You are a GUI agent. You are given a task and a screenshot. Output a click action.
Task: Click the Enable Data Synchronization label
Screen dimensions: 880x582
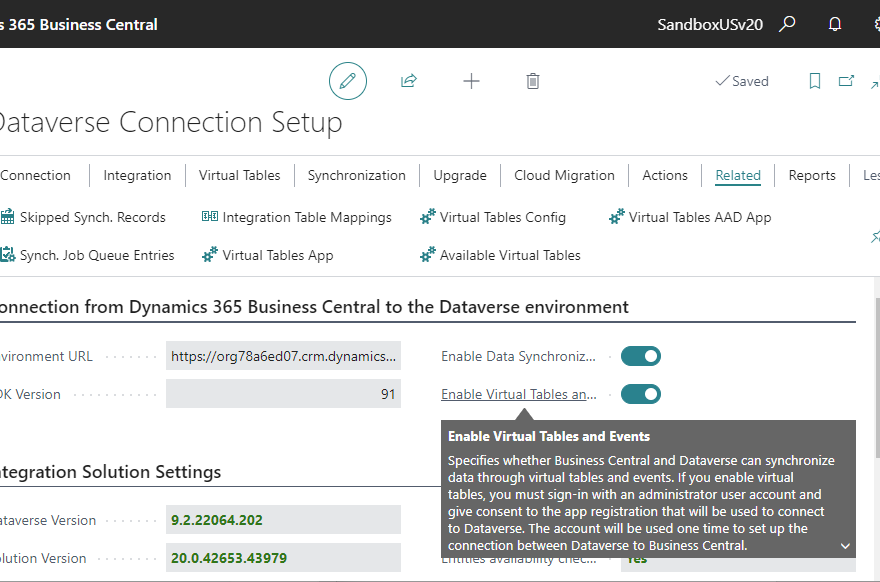(x=519, y=356)
